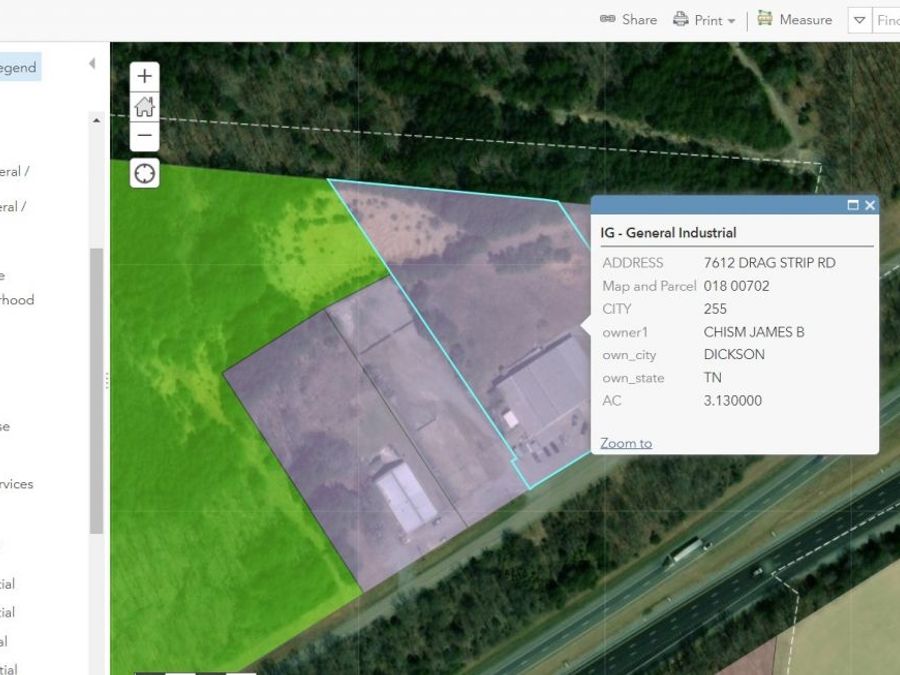Open the Share link option
The width and height of the screenshot is (900, 675).
(629, 20)
